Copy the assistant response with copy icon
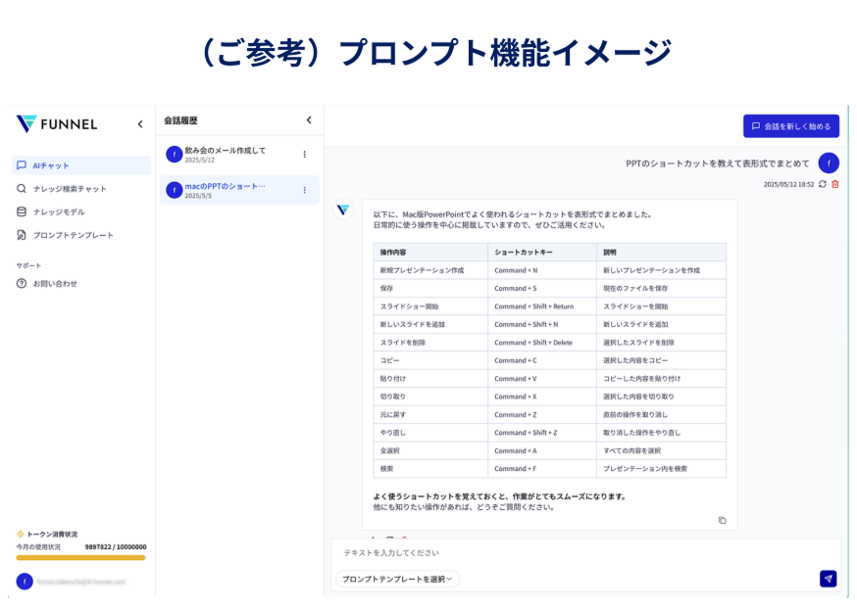Image resolution: width=857 pixels, height=607 pixels. point(723,520)
